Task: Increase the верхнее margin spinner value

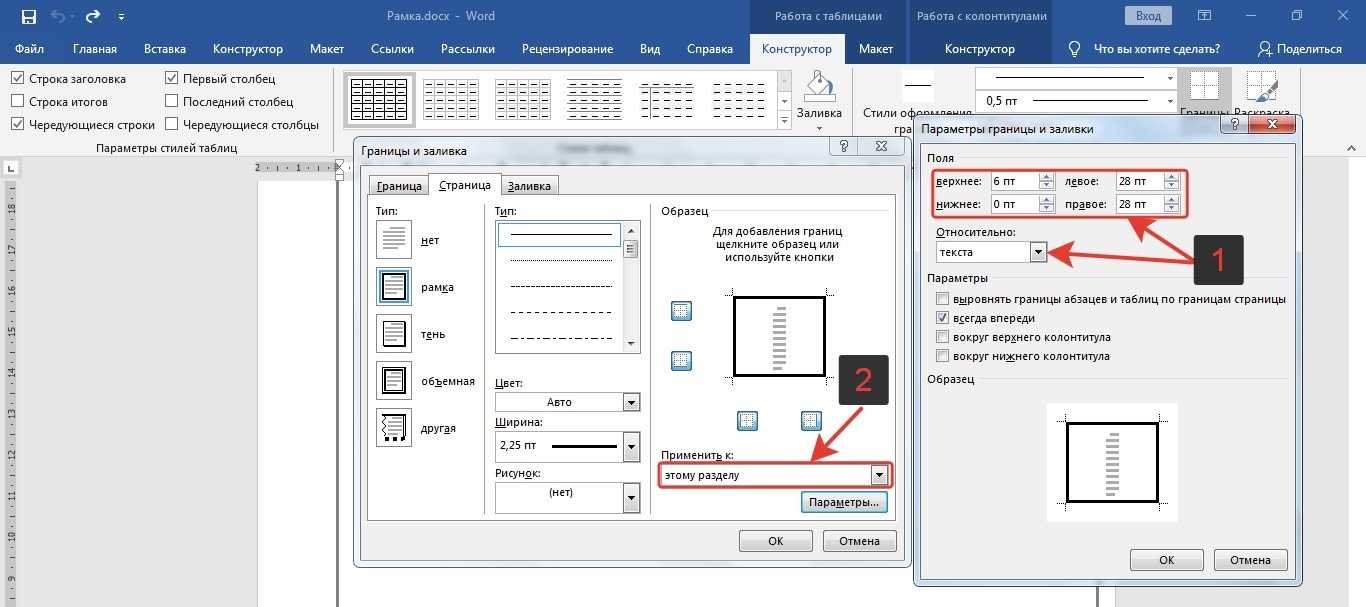Action: point(1047,177)
